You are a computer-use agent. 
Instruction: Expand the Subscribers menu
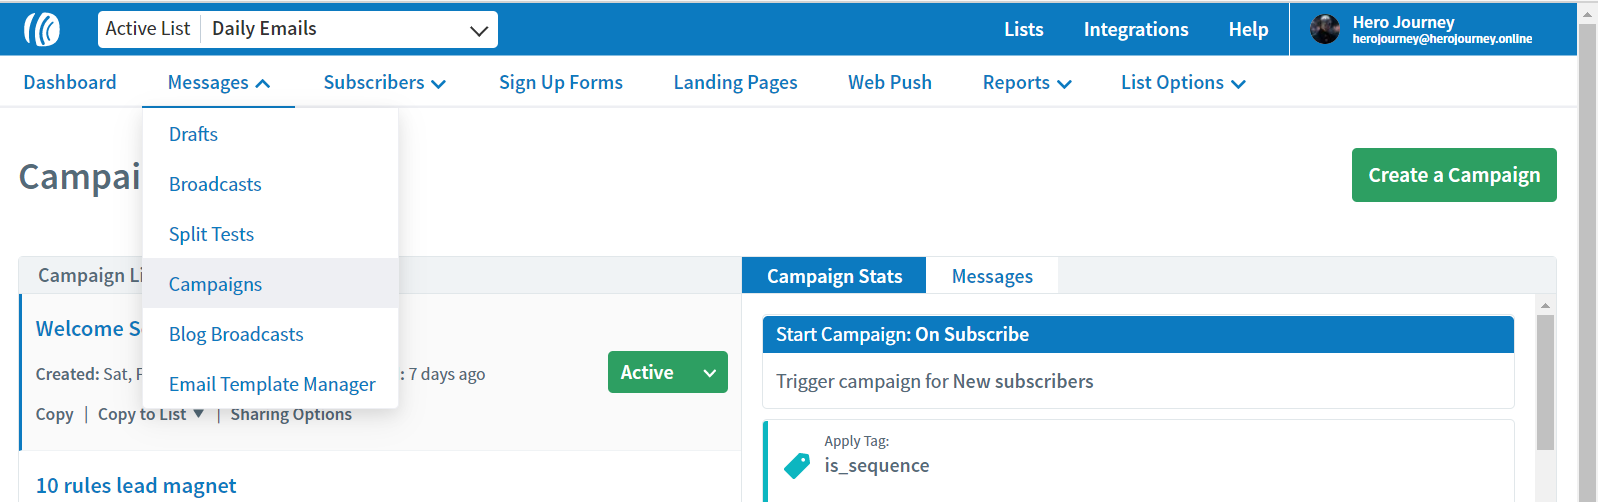pos(385,83)
